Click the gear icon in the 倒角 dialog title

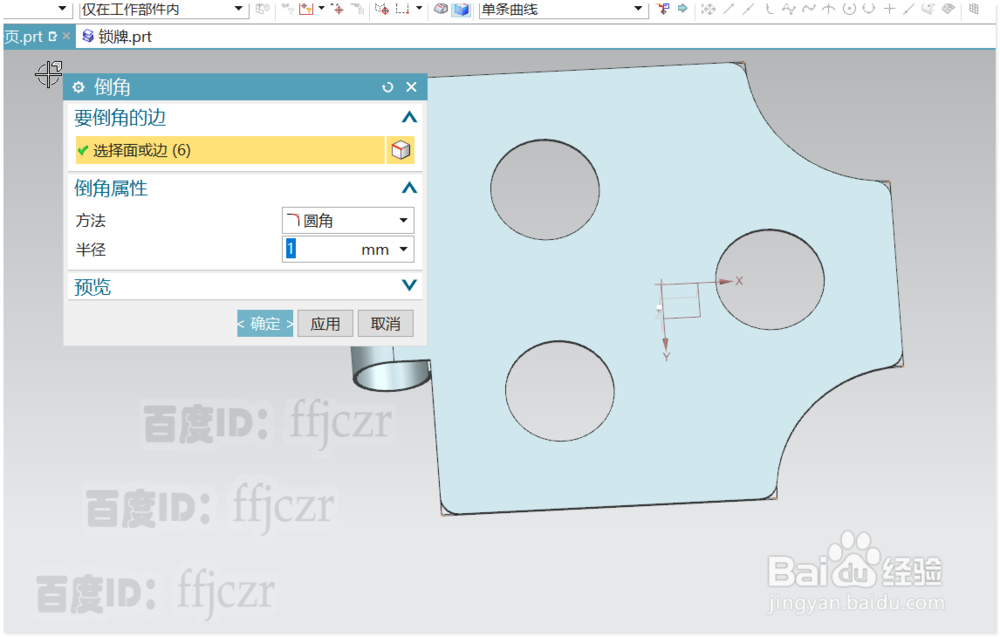(78, 87)
